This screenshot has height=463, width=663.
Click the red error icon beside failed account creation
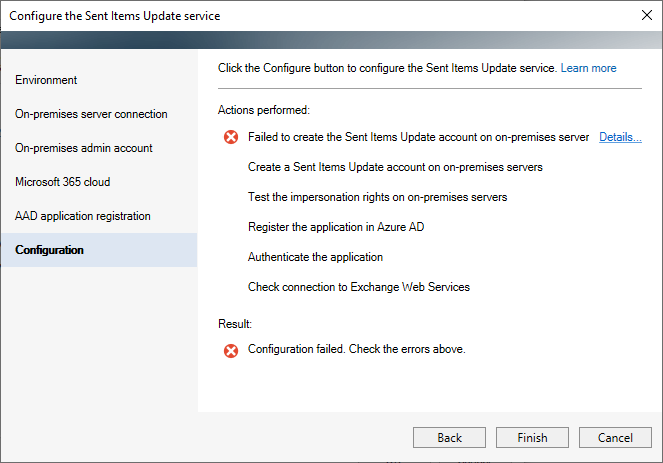tap(231, 137)
